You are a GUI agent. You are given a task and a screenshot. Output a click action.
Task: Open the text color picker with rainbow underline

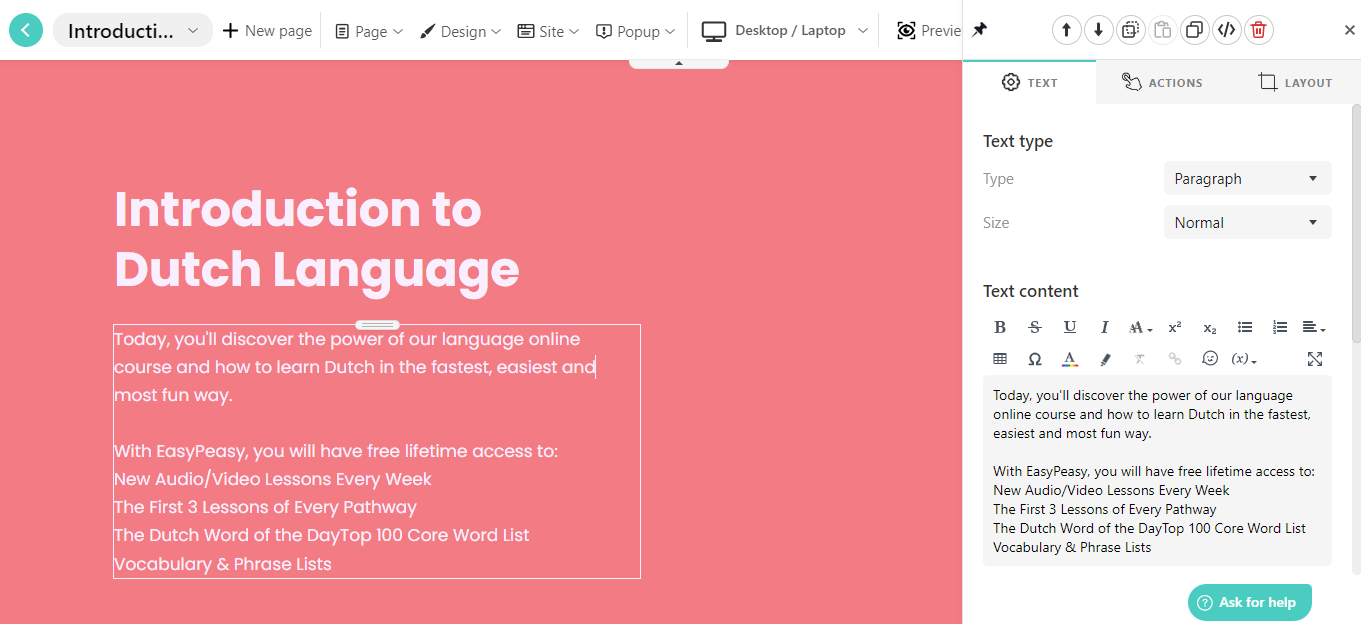click(1069, 358)
